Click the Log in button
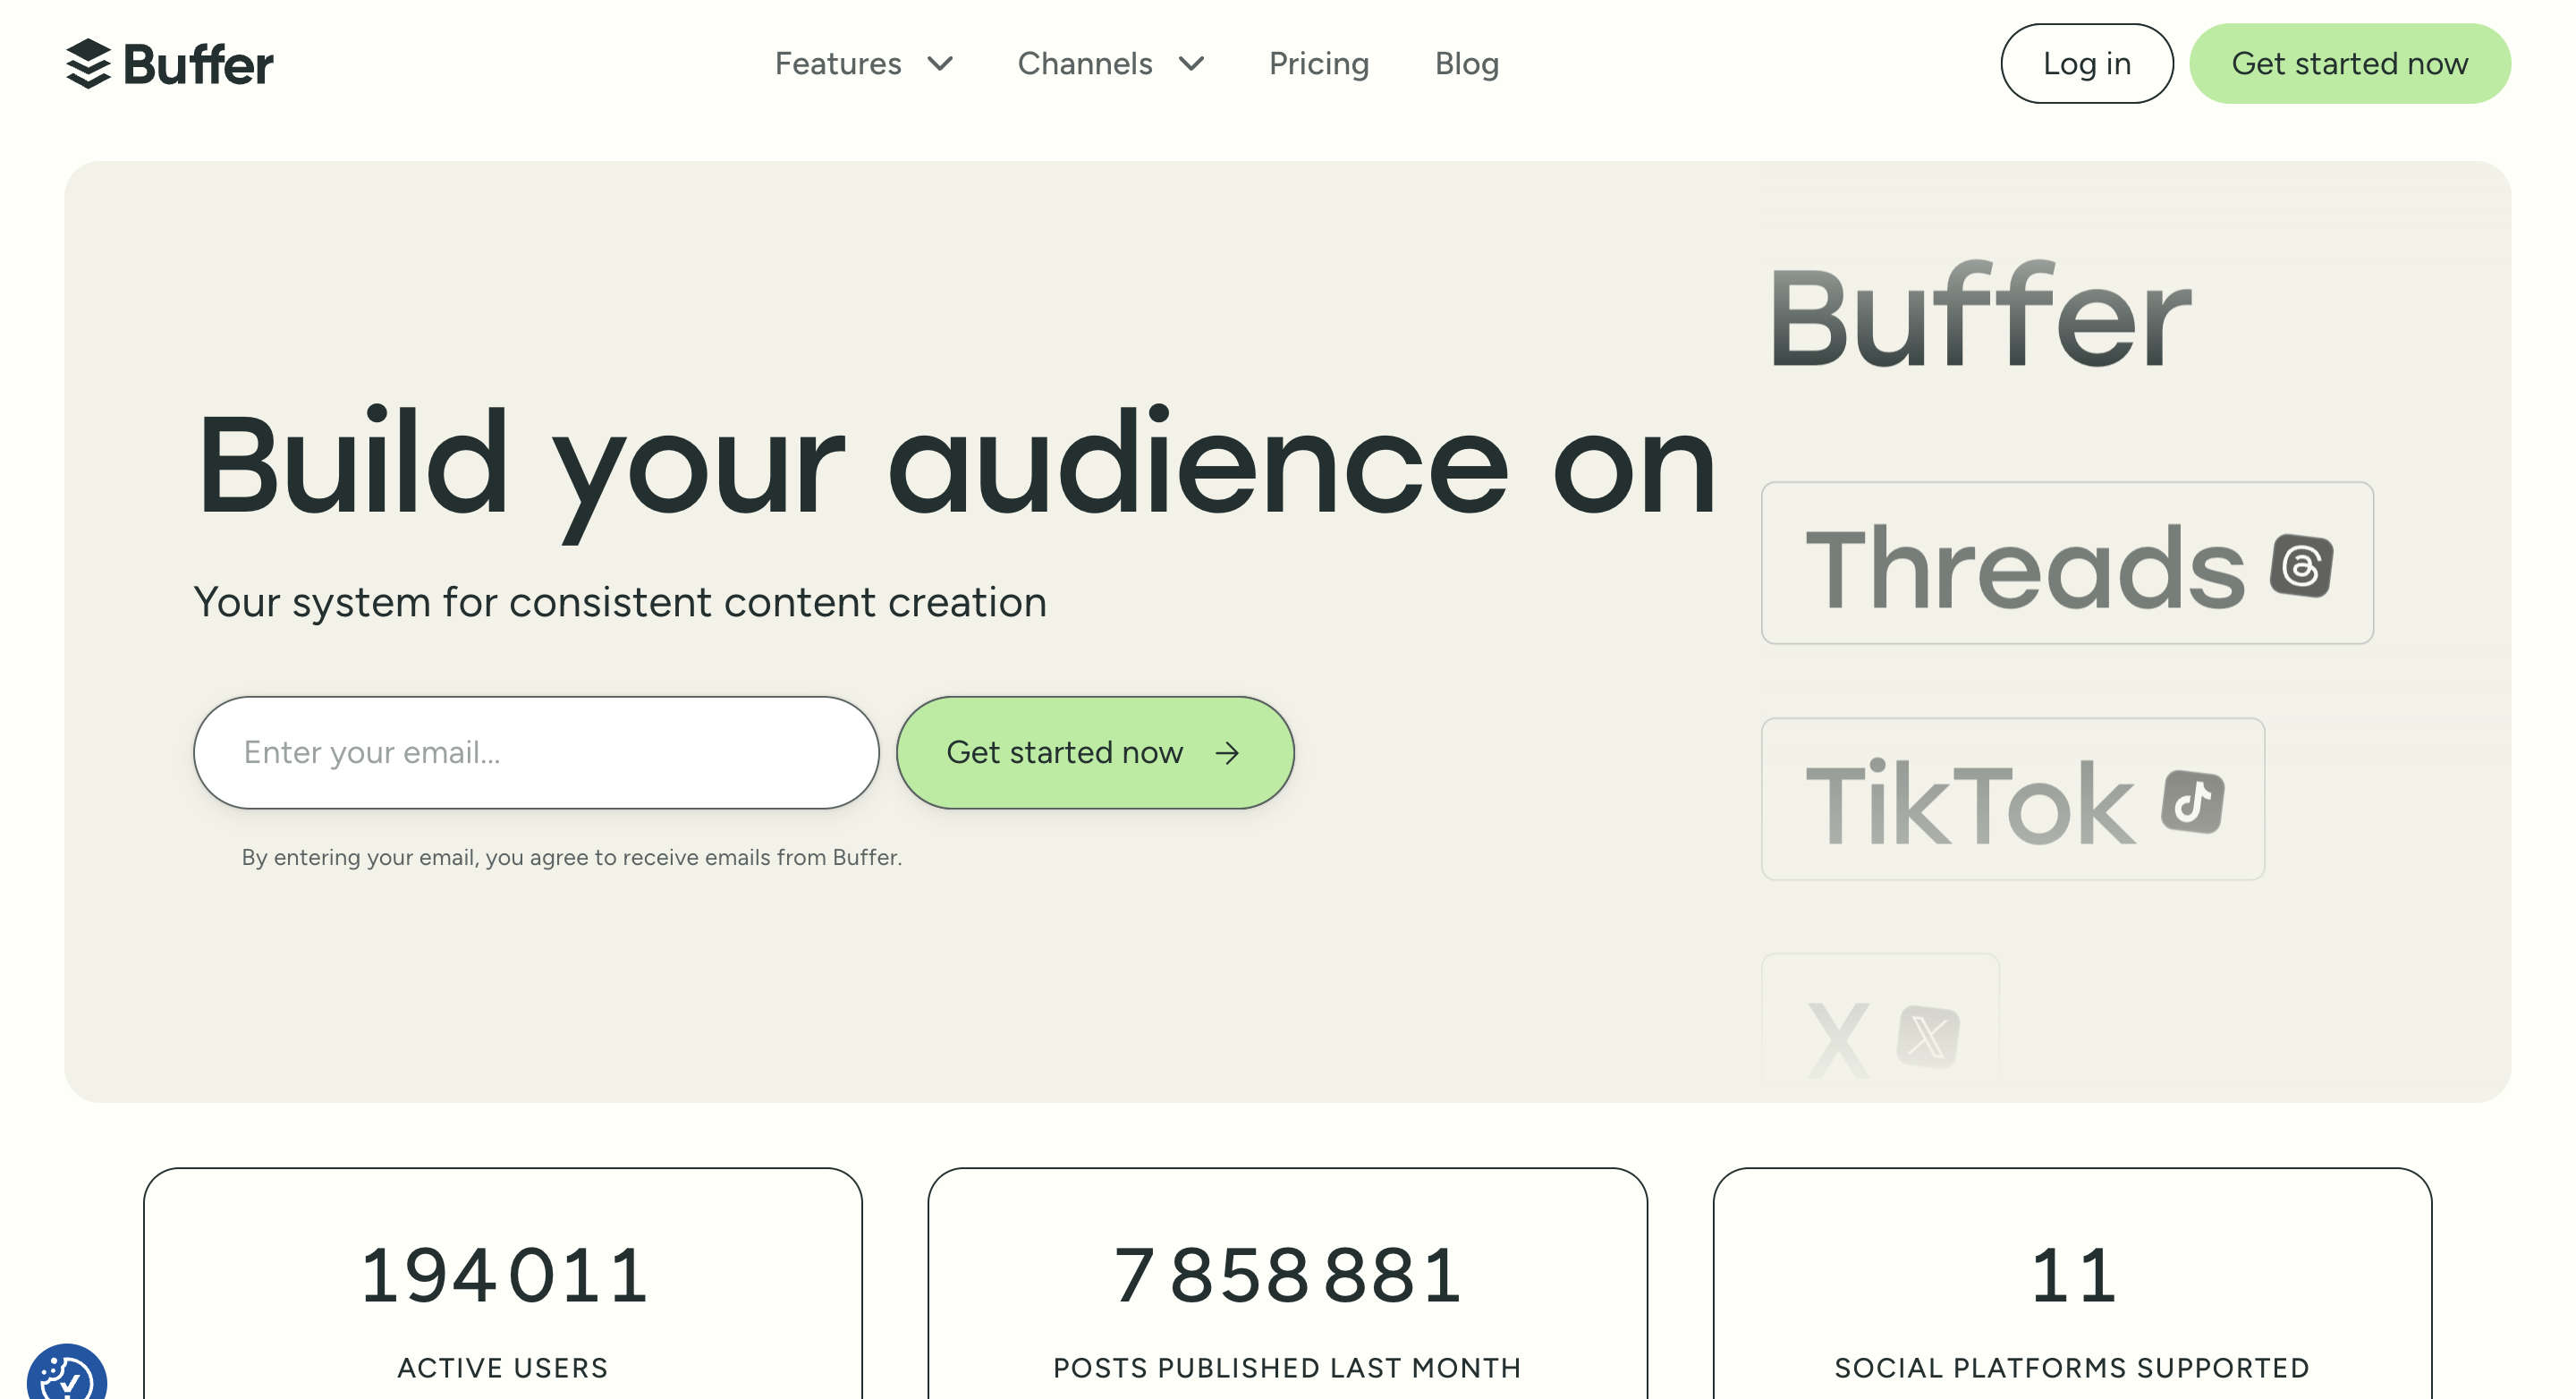2576x1399 pixels. point(2086,63)
